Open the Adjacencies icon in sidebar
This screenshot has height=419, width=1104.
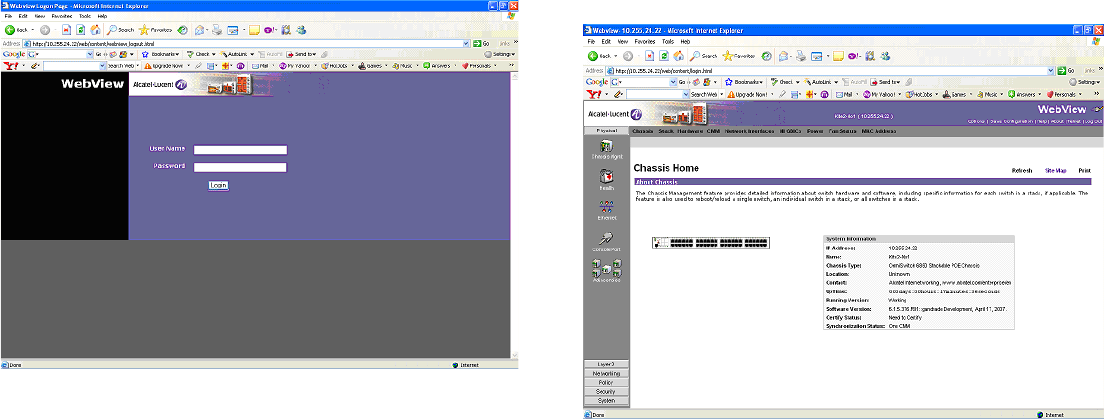[607, 269]
